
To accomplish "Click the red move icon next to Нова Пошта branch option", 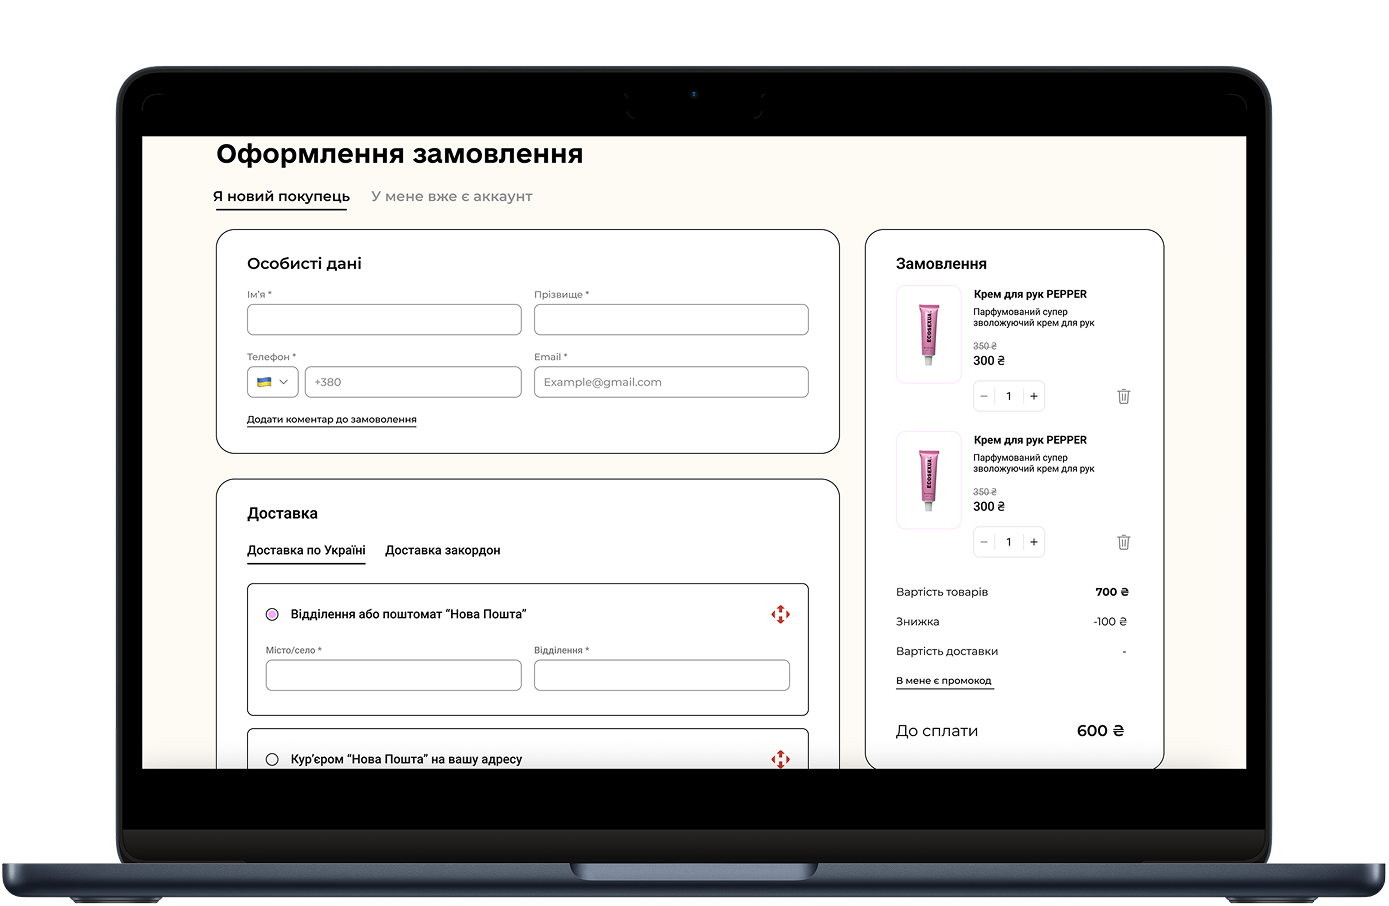I will click(x=781, y=614).
